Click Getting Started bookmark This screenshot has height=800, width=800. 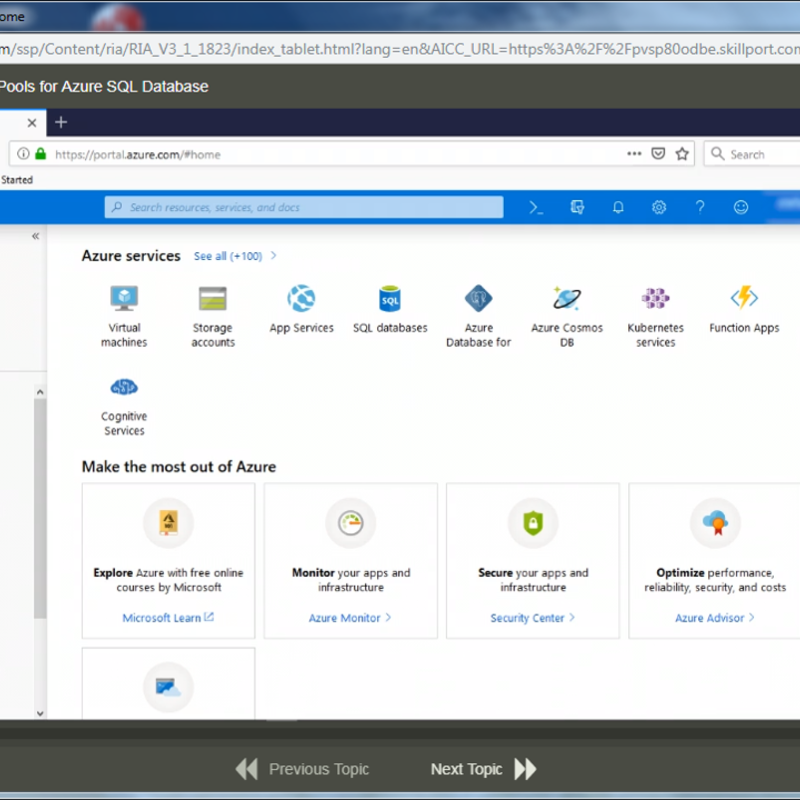[x=16, y=180]
